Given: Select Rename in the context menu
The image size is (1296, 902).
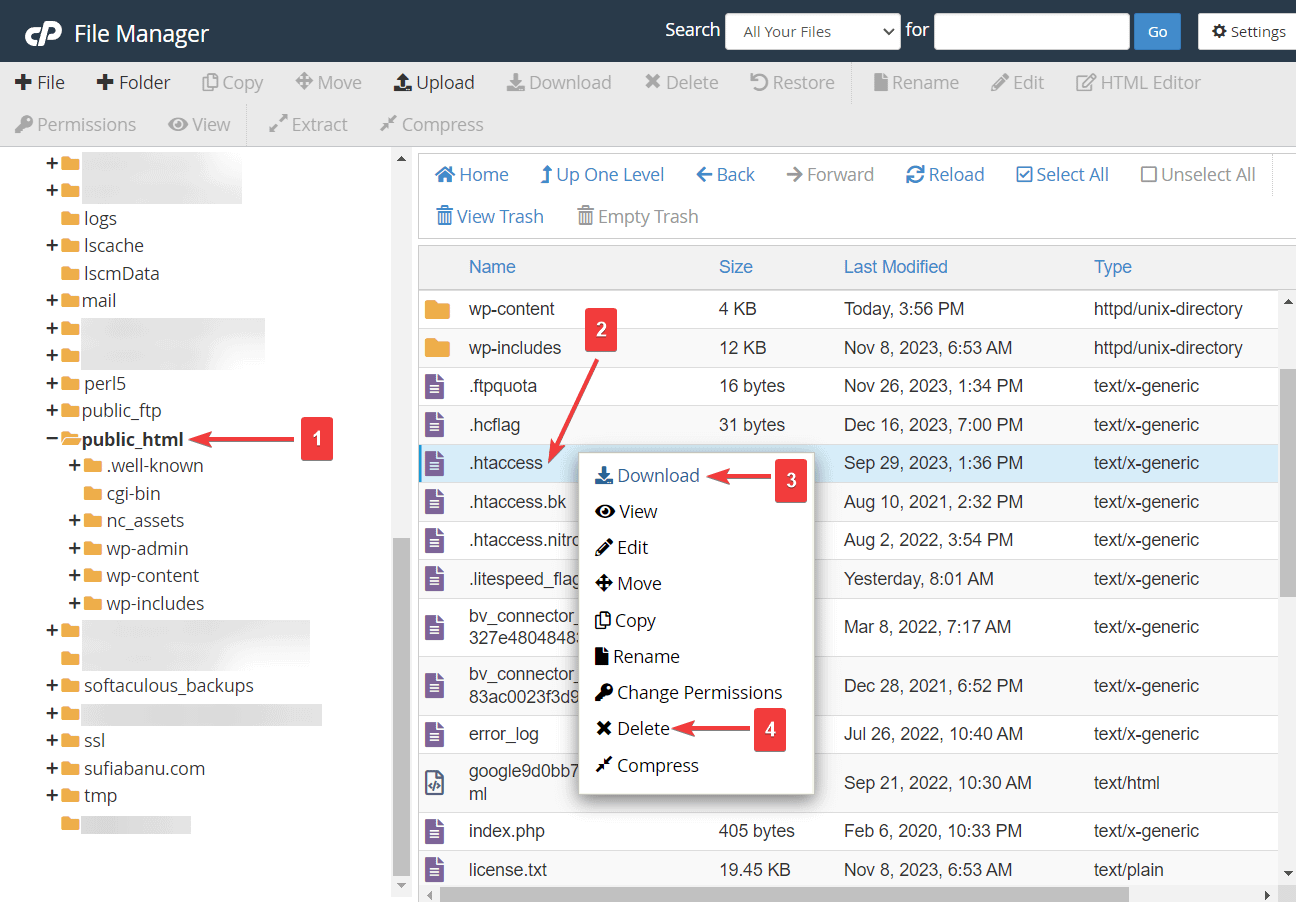Looking at the screenshot, I should click(x=644, y=656).
